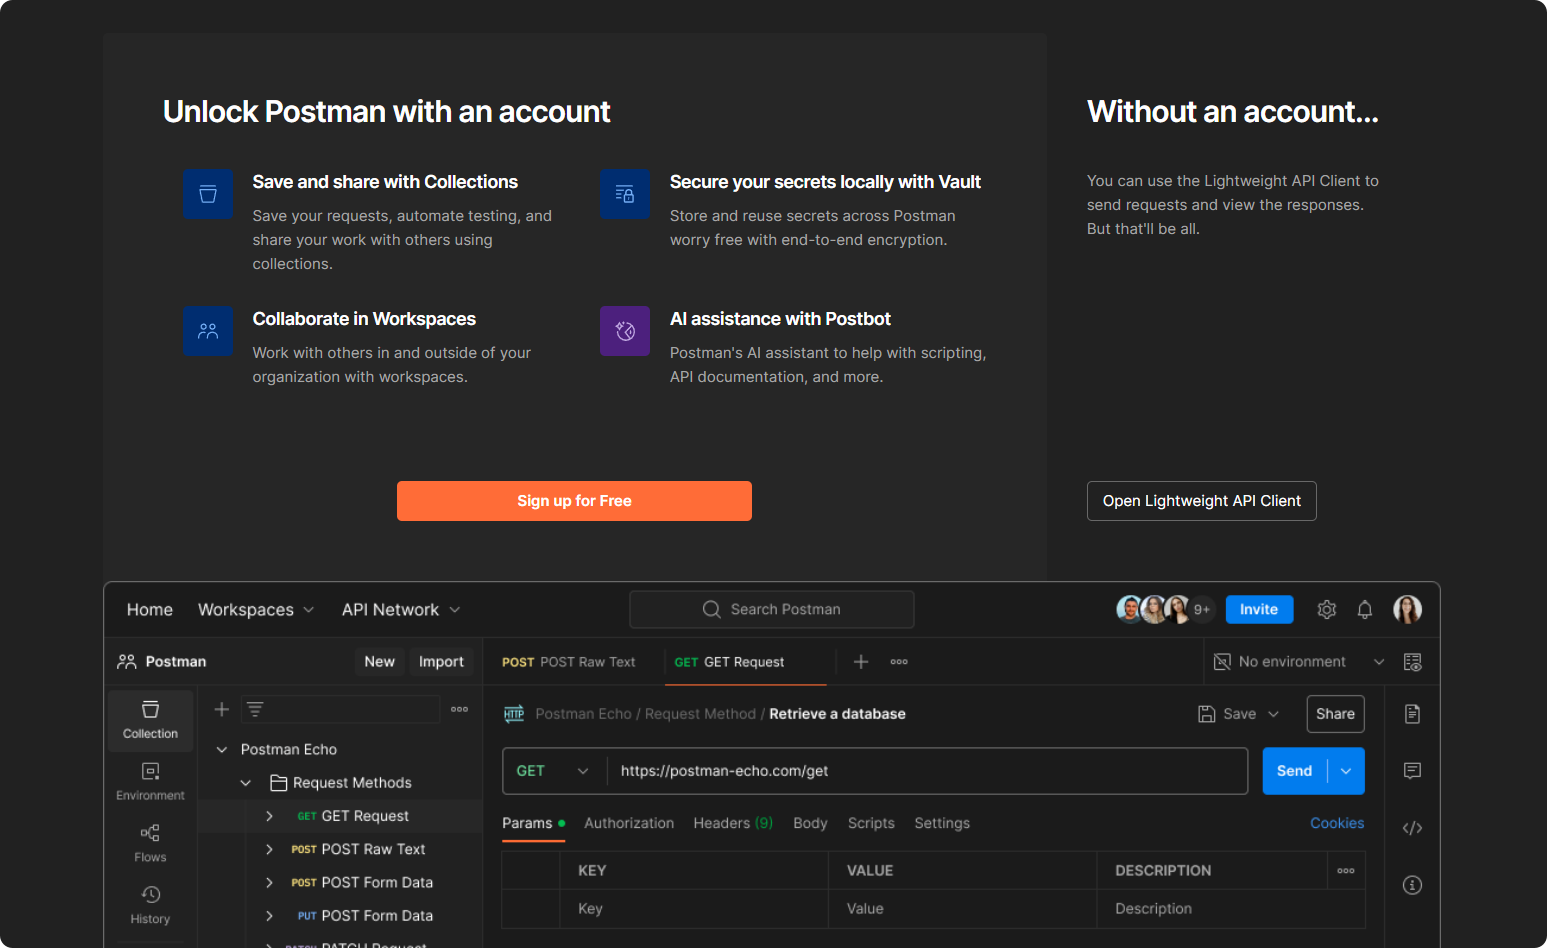Open settings with the gear icon

1327,609
